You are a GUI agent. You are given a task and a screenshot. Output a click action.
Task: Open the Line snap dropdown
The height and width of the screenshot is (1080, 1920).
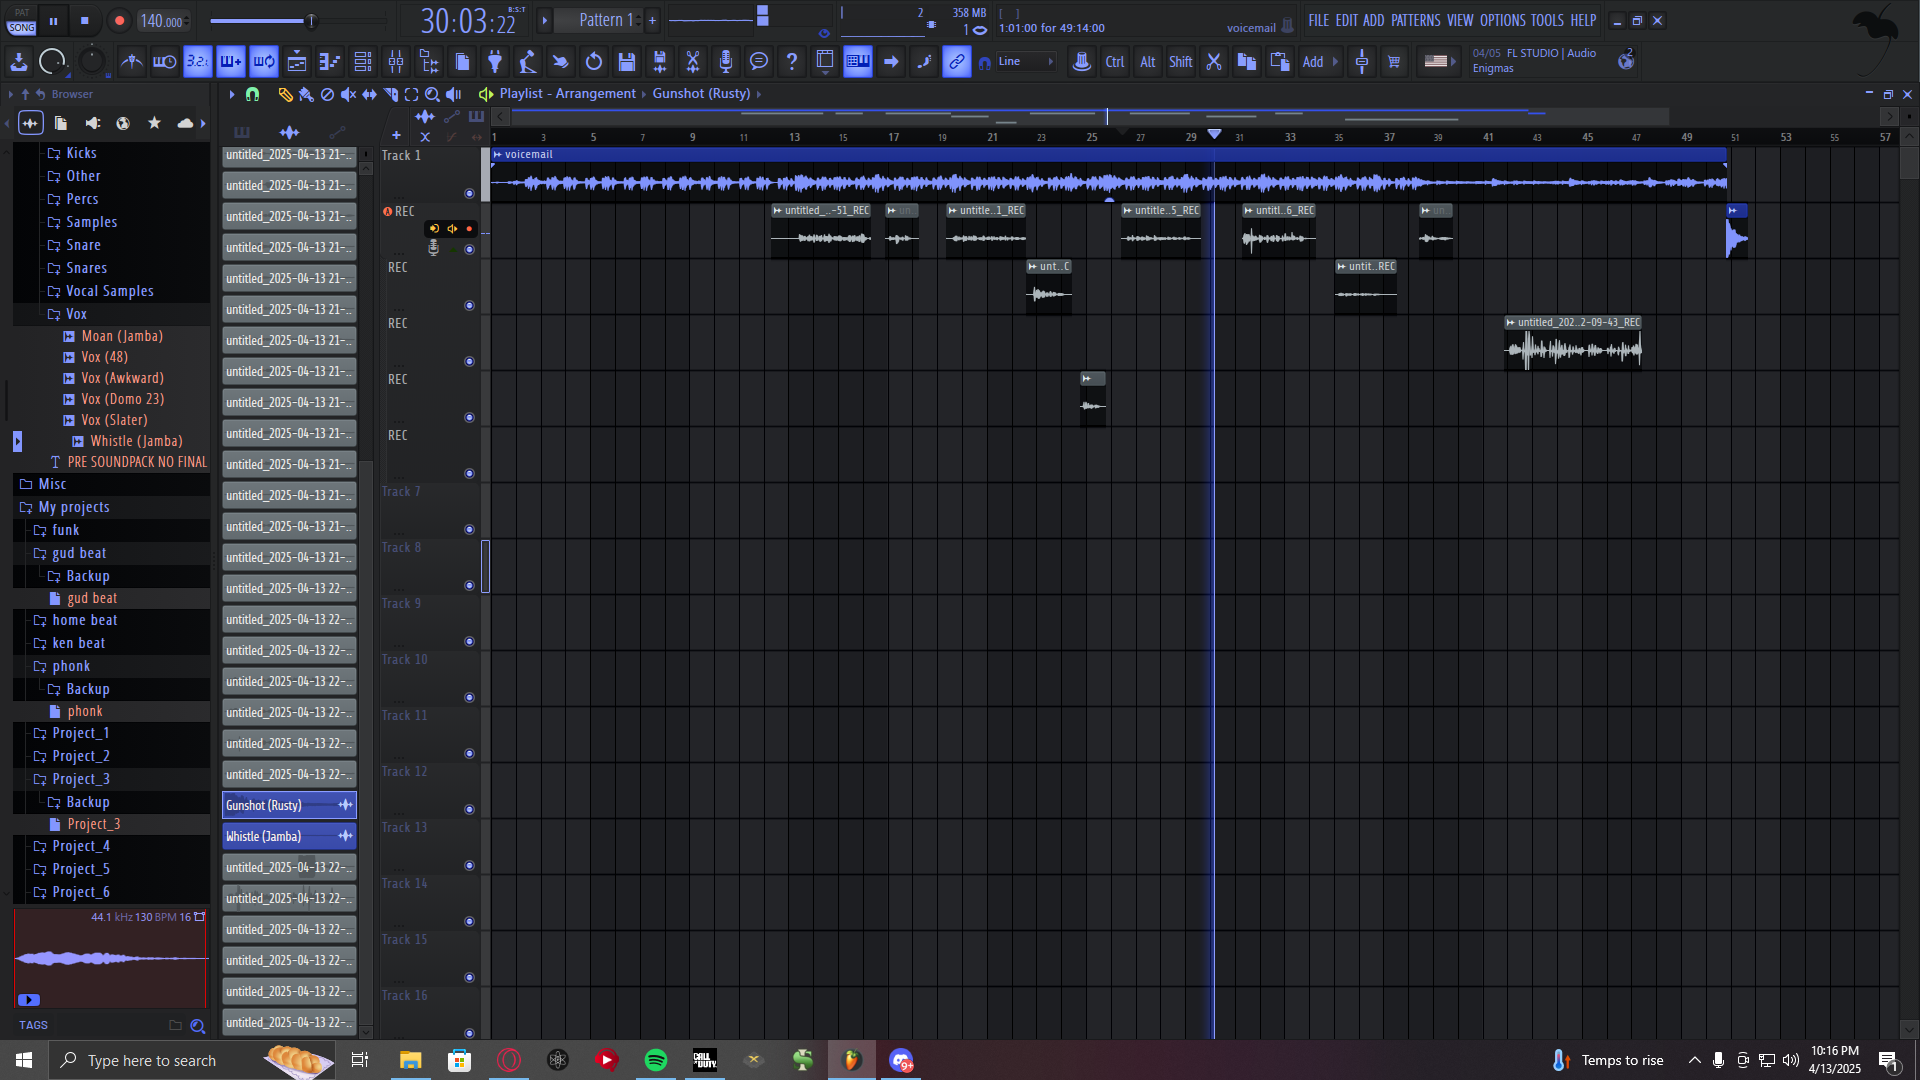[x=1025, y=62]
